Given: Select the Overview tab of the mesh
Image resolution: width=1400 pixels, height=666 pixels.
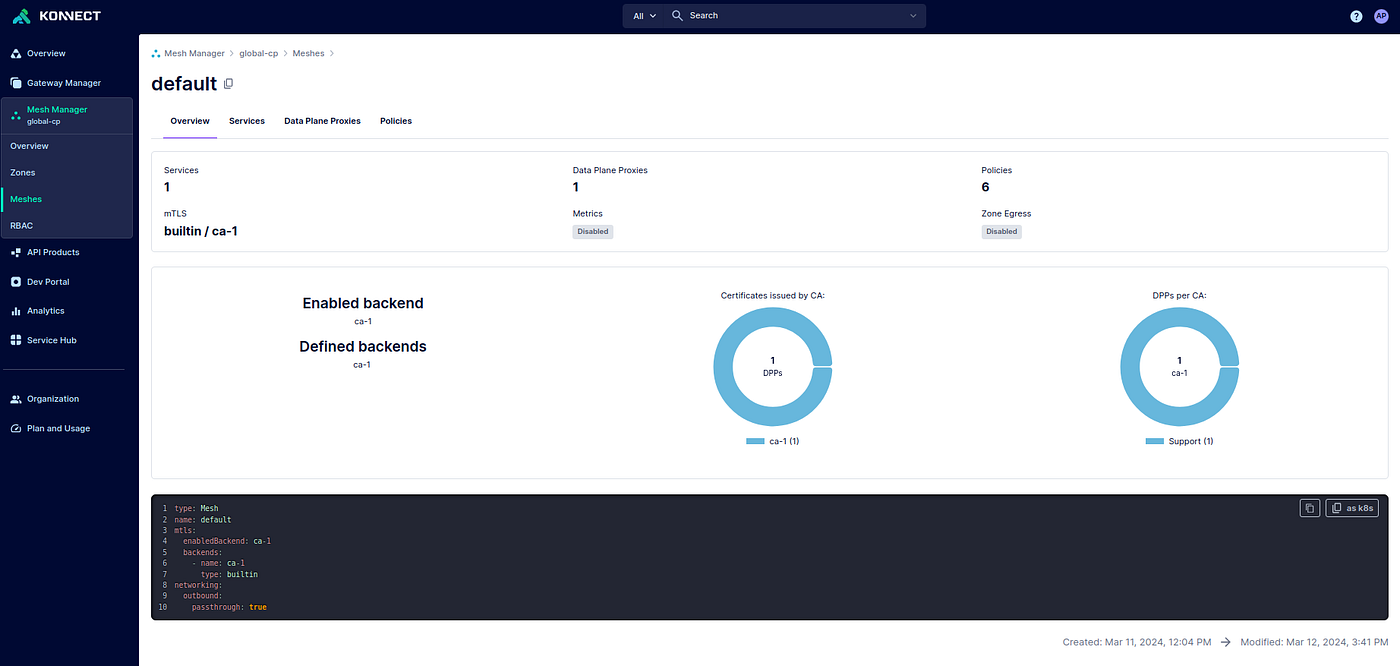Looking at the screenshot, I should pyautogui.click(x=190, y=121).
